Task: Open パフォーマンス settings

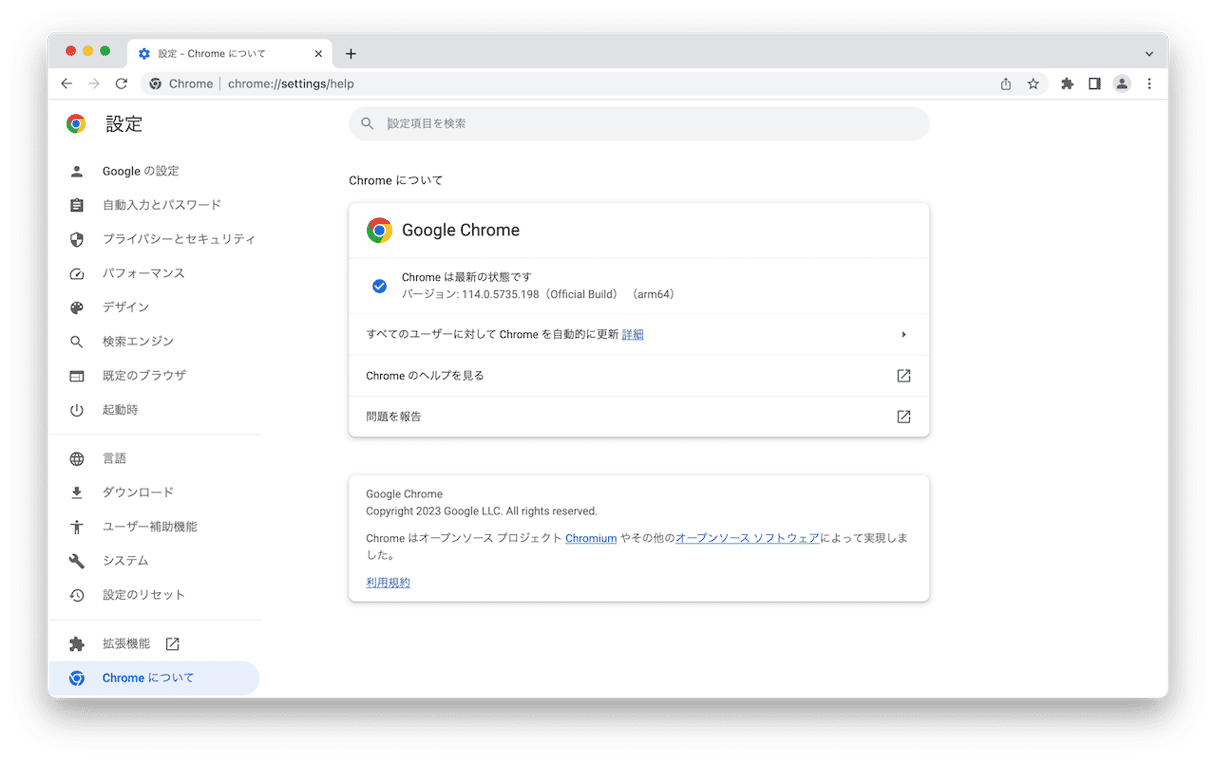Action: click(x=153, y=273)
